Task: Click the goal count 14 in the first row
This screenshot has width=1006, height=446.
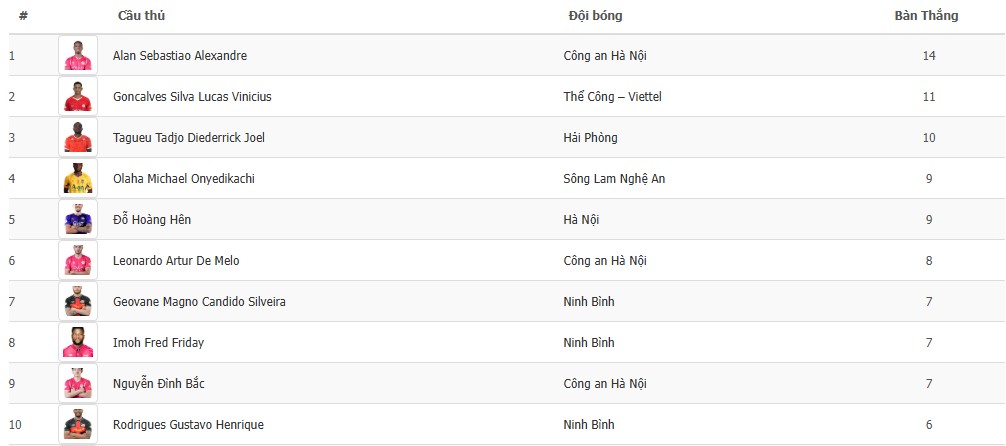Action: pyautogui.click(x=929, y=56)
